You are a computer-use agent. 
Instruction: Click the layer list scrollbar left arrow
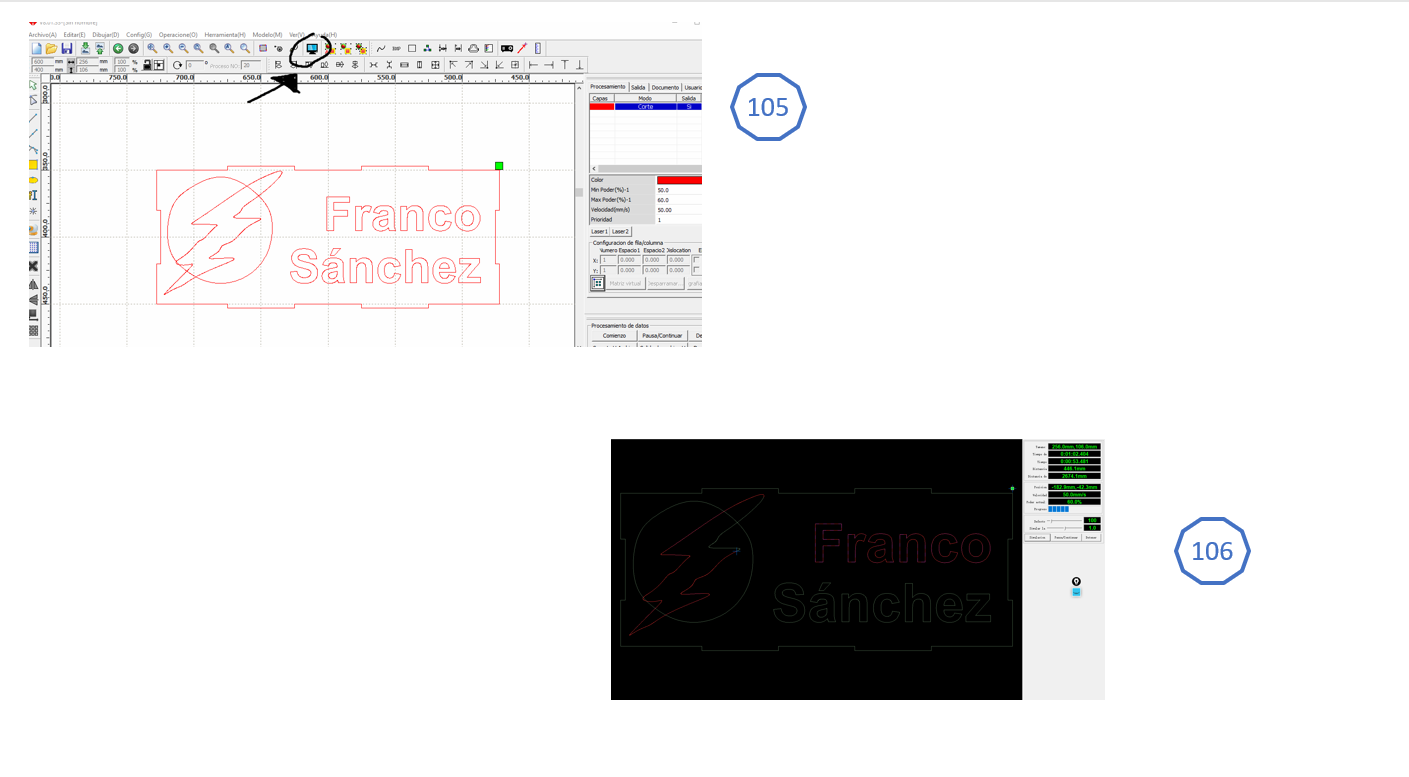[x=593, y=168]
